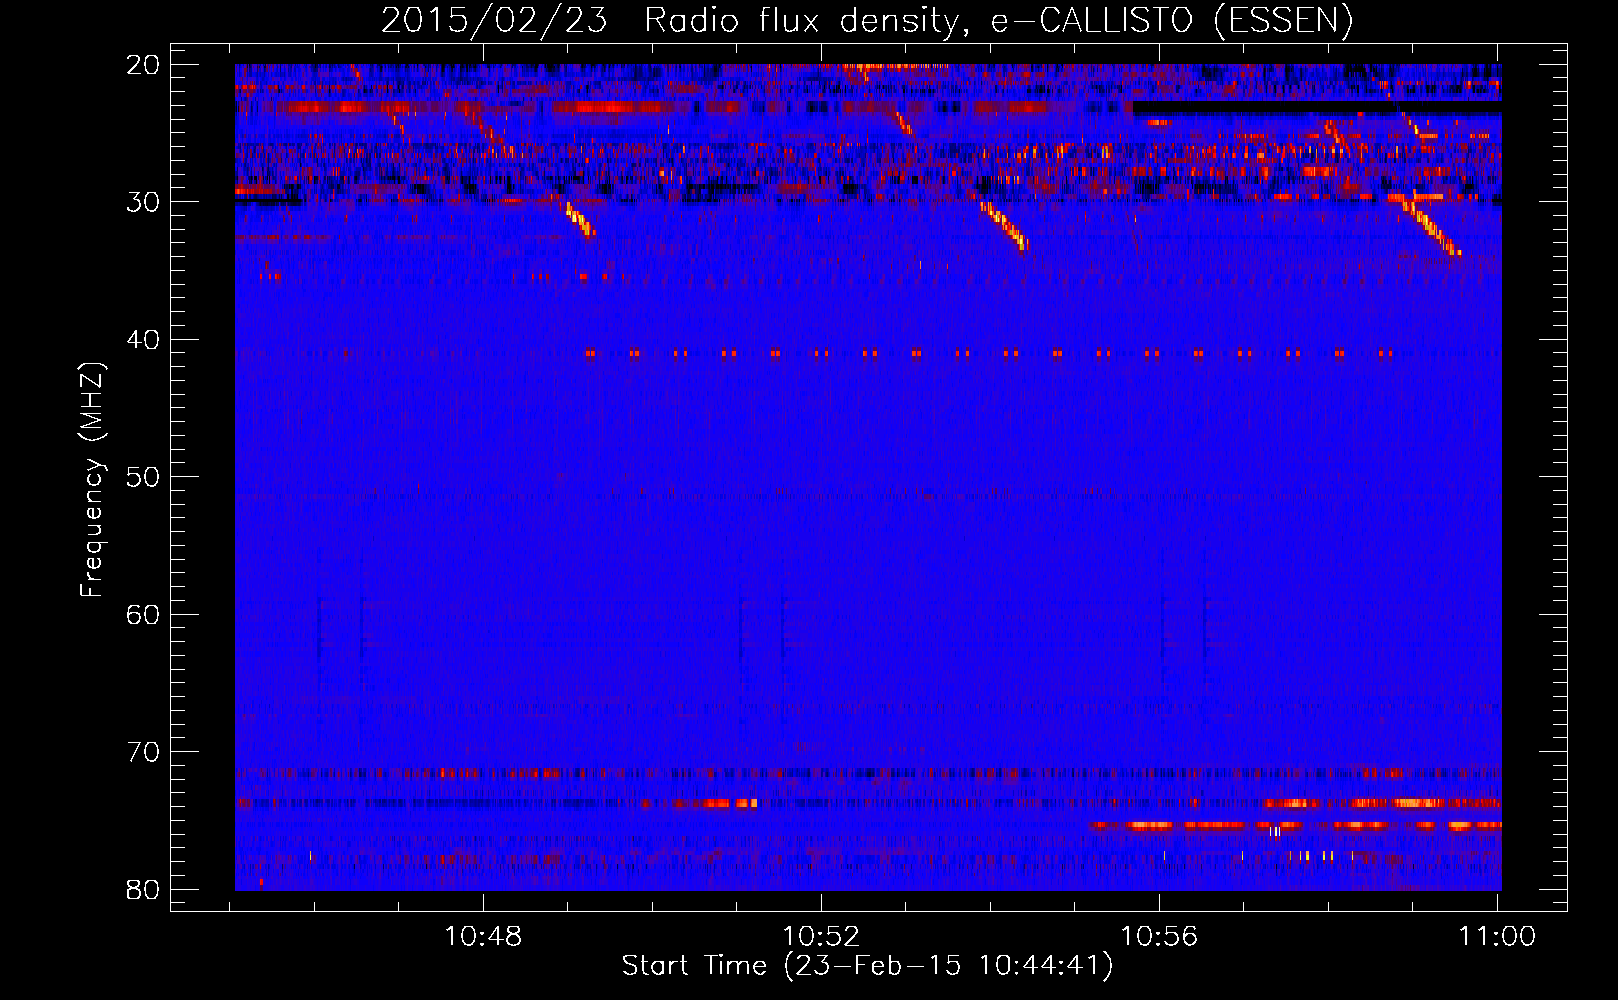
Task: Click the 50 MHz frequency tick label
Action: coord(143,477)
